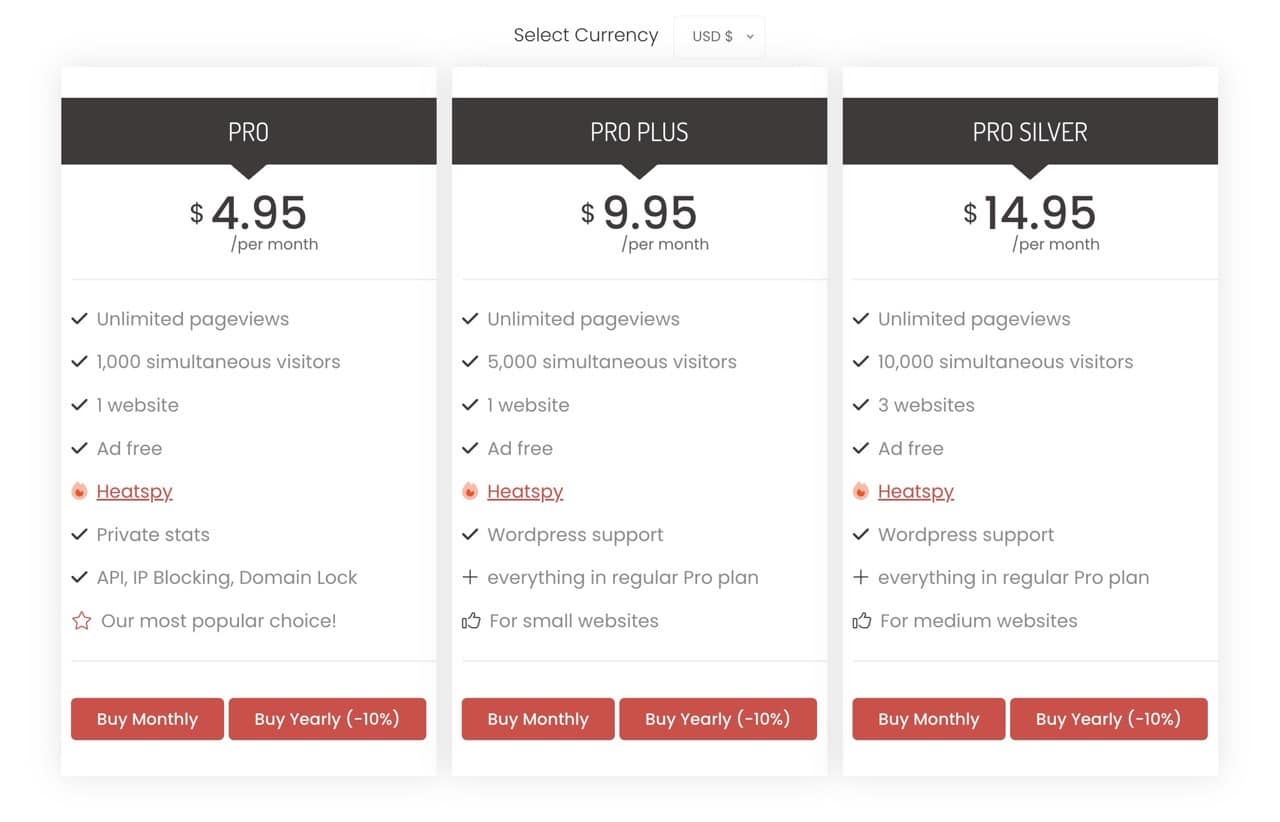Click the Heatspy flame icon in Pro plan
Image resolution: width=1280 pixels, height=822 pixels.
[x=80, y=491]
